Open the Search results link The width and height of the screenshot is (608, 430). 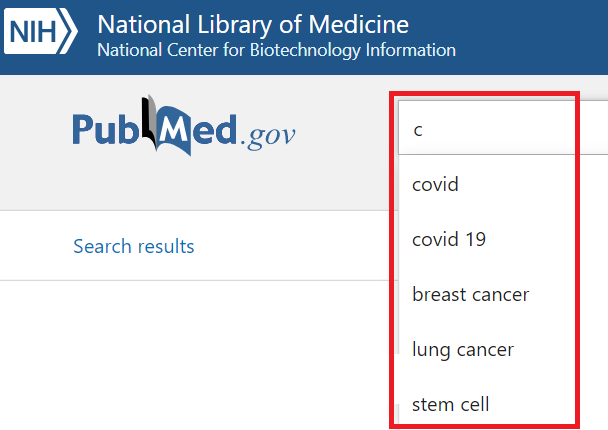coord(134,246)
